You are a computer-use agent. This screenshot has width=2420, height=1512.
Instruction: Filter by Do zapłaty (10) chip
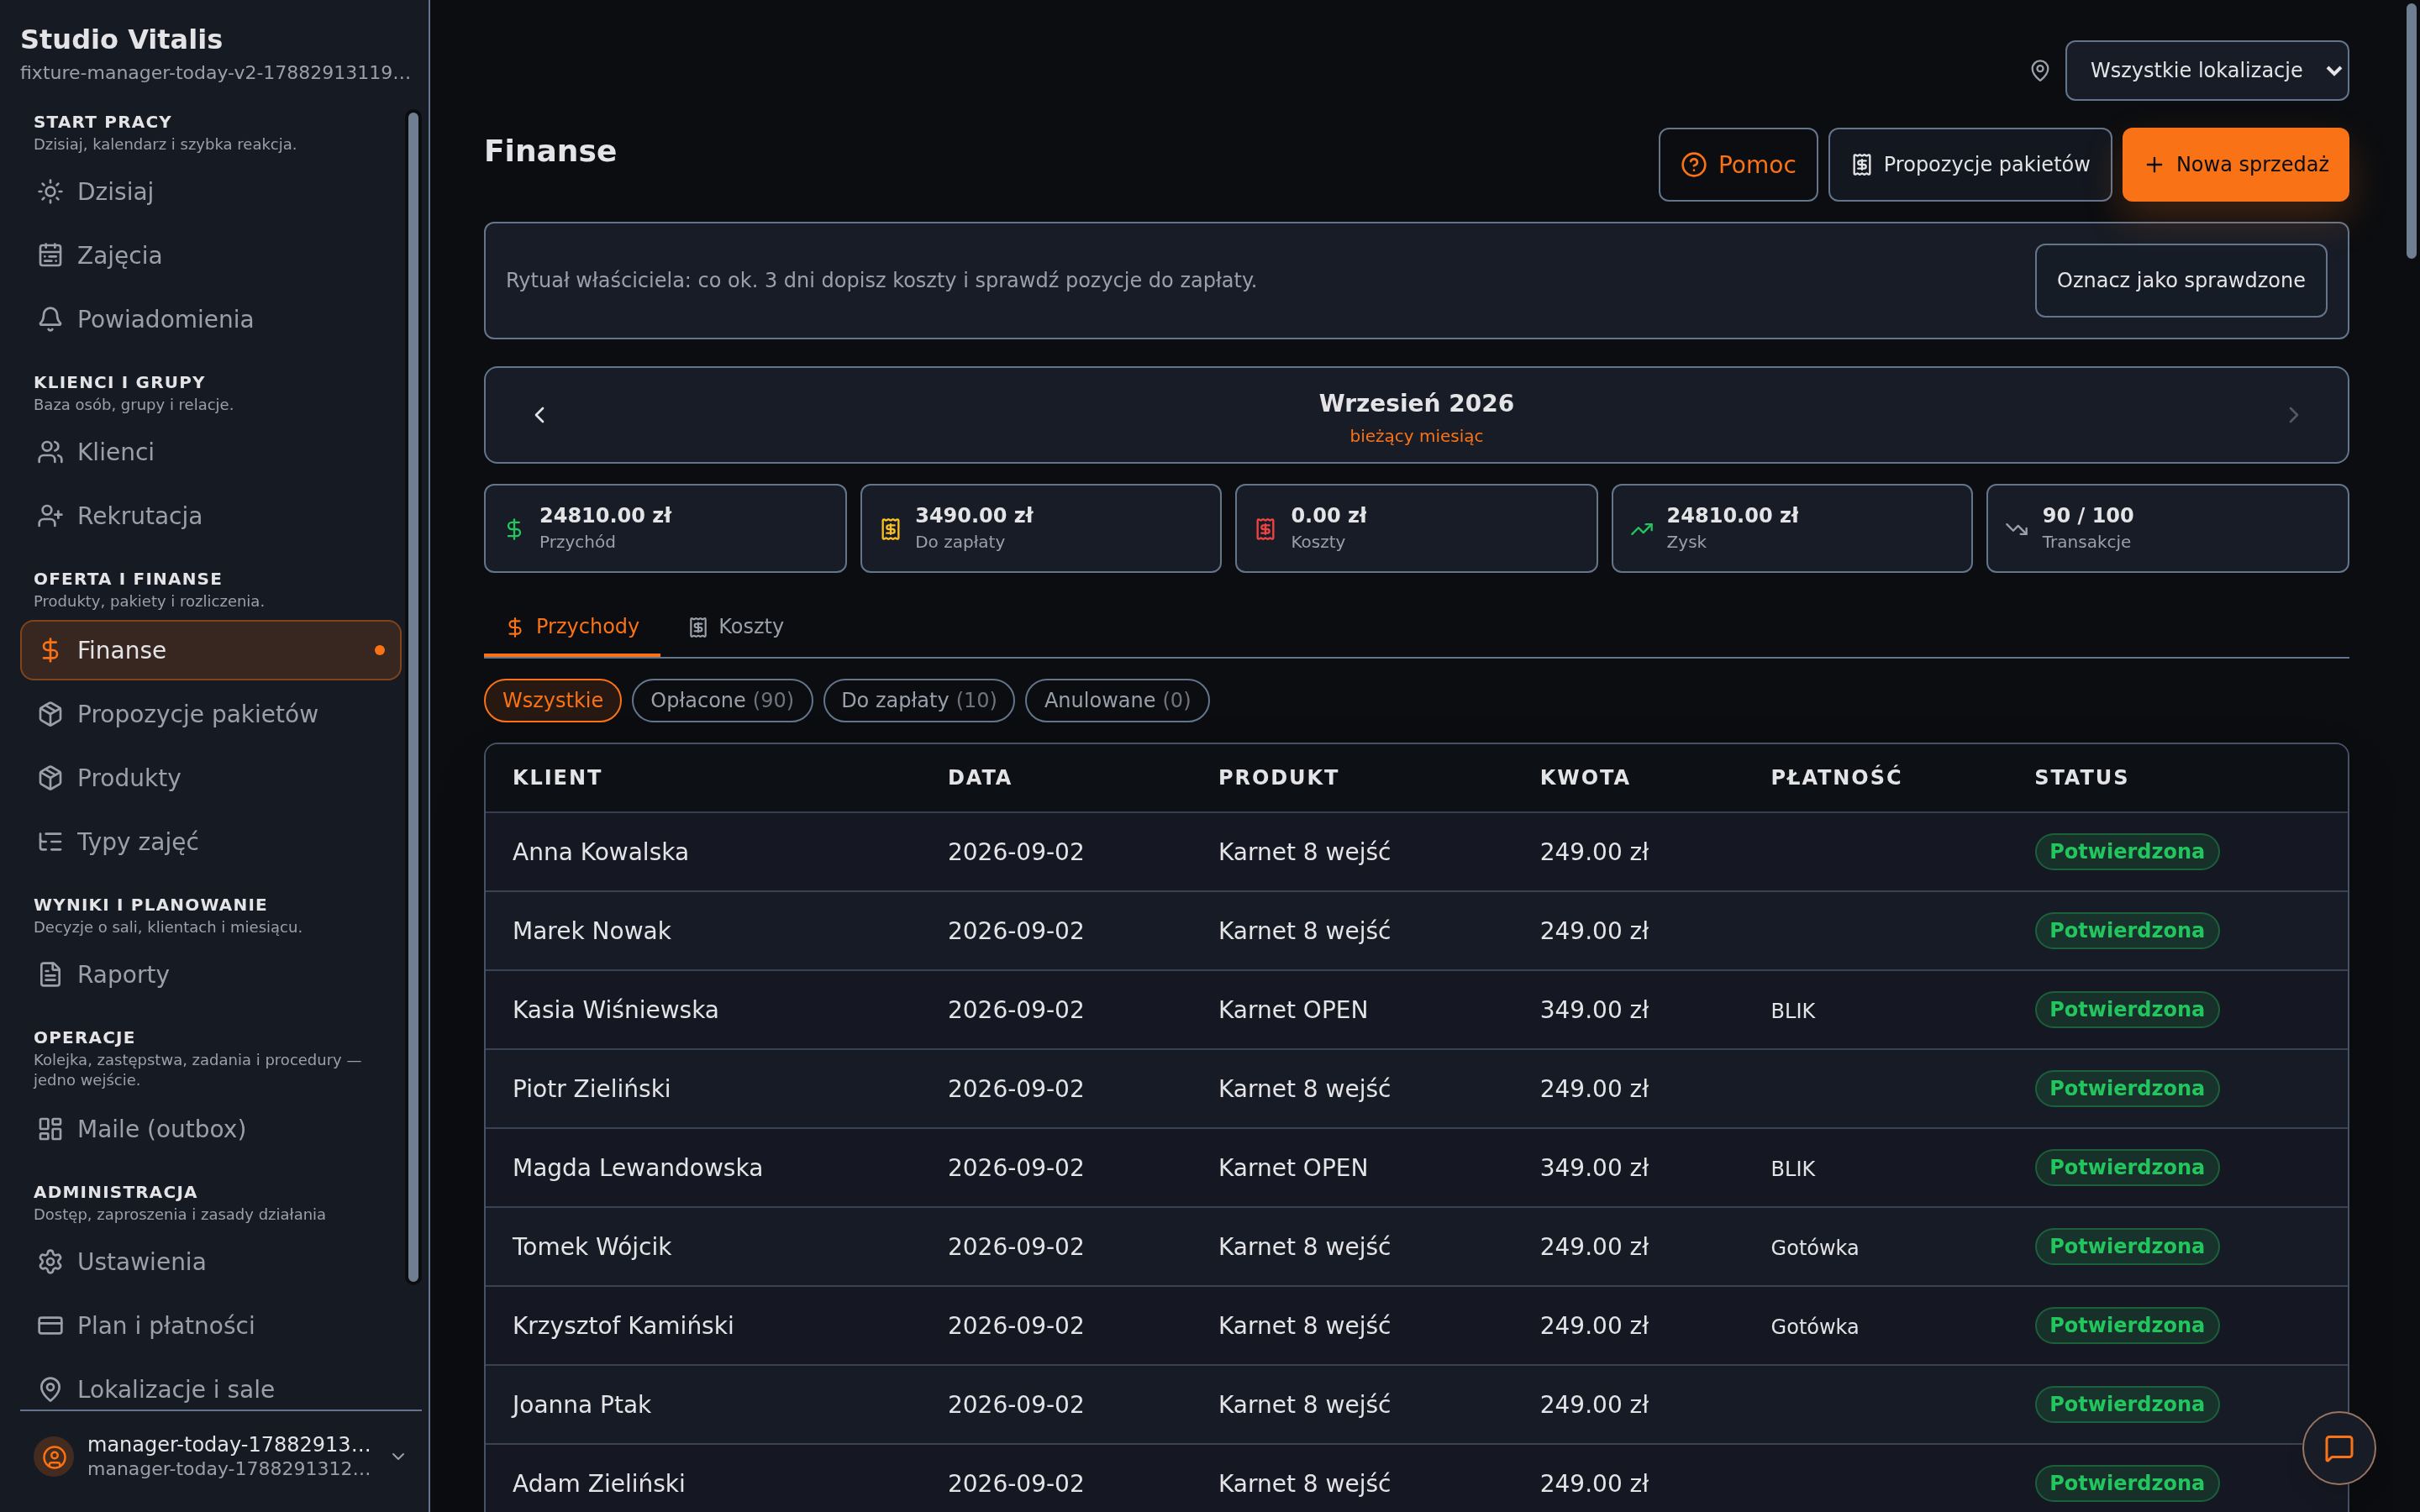click(x=919, y=700)
